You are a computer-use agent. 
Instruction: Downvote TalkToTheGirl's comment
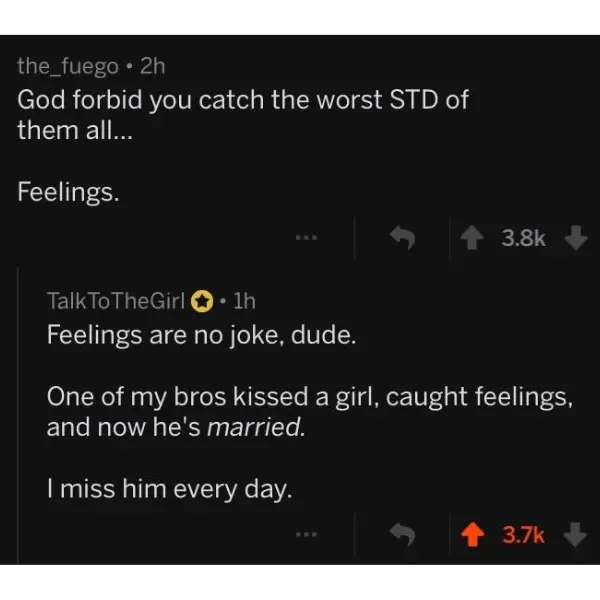574,535
